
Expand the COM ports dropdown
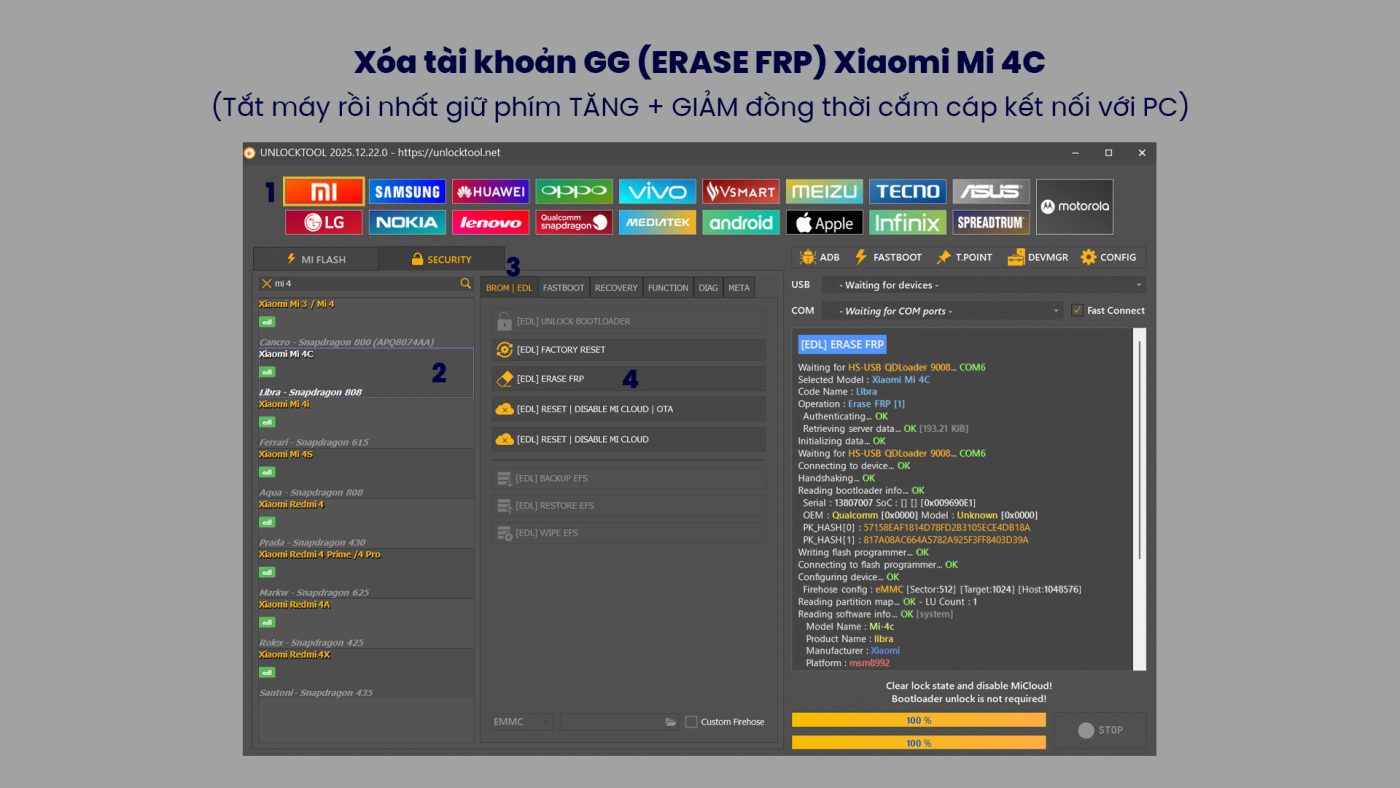click(942, 311)
